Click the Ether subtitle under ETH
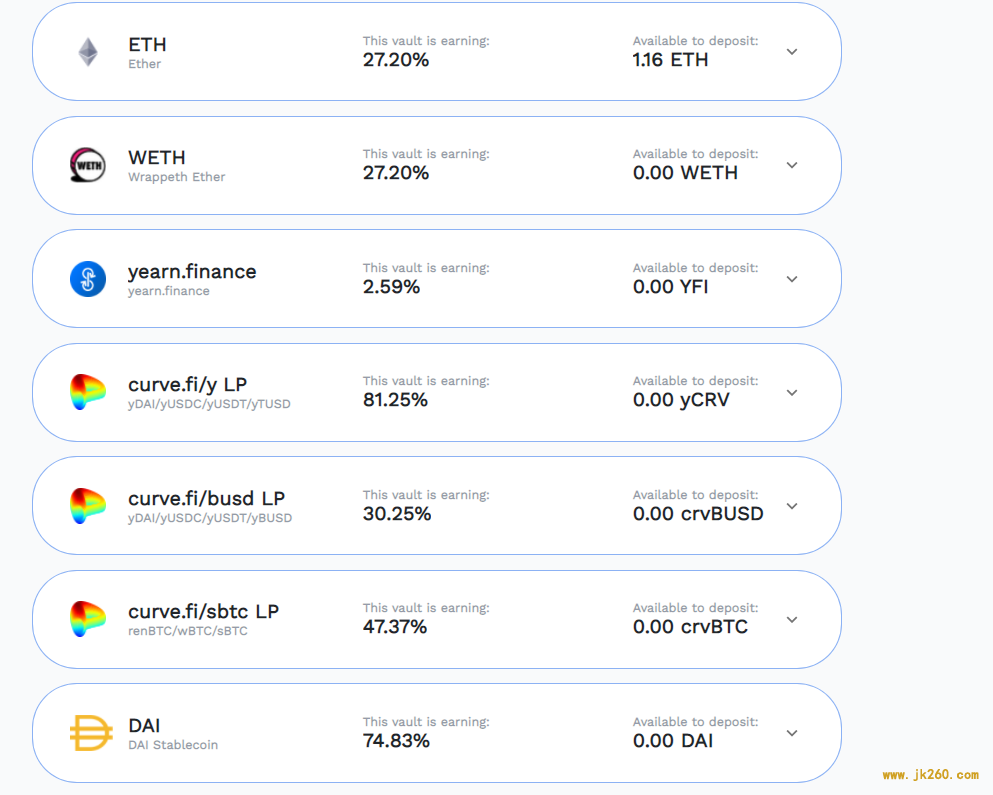 click(x=144, y=64)
